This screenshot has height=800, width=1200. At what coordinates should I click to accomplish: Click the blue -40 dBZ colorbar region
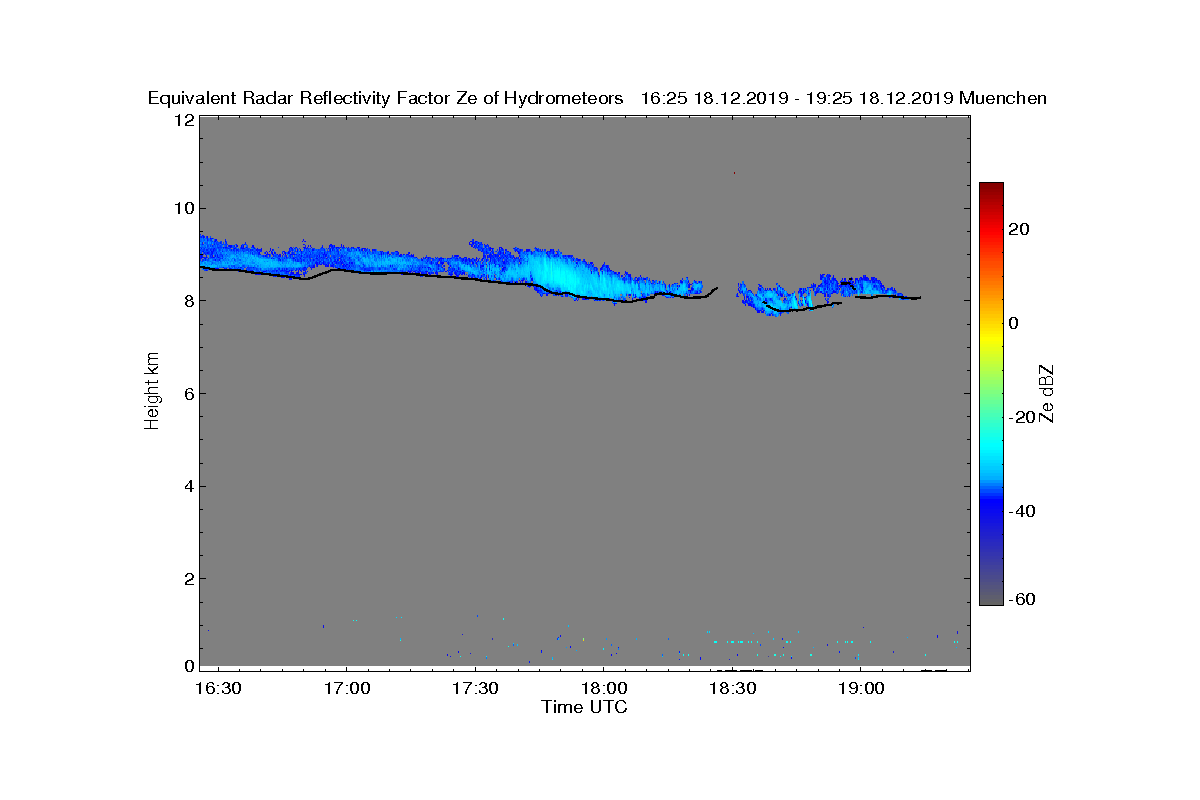pos(991,511)
